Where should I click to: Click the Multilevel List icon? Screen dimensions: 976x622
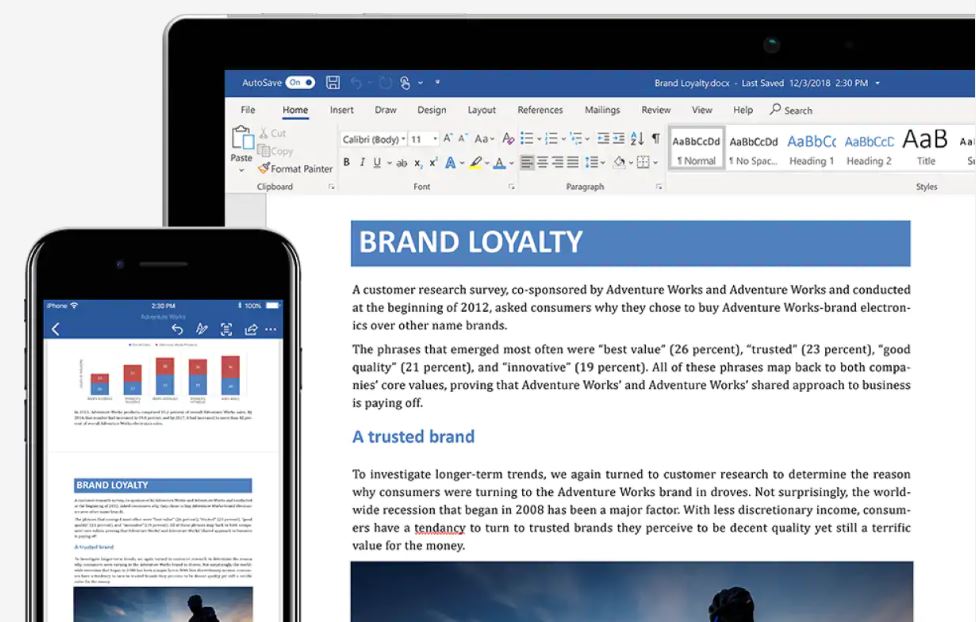[576, 138]
